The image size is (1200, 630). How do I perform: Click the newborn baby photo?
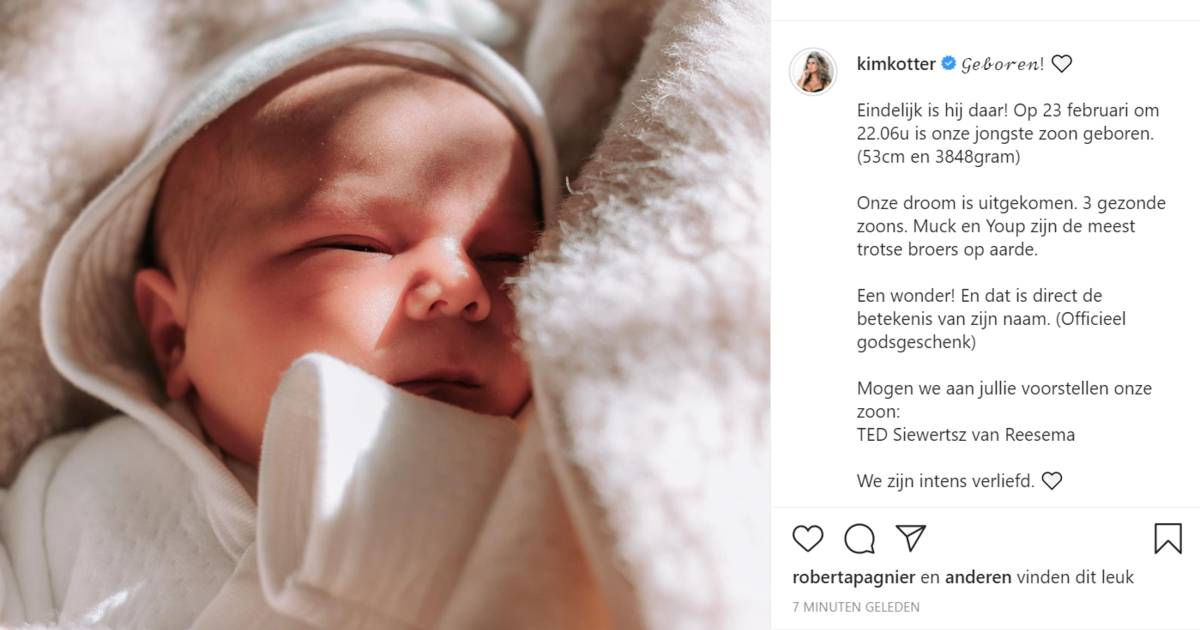tap(385, 315)
